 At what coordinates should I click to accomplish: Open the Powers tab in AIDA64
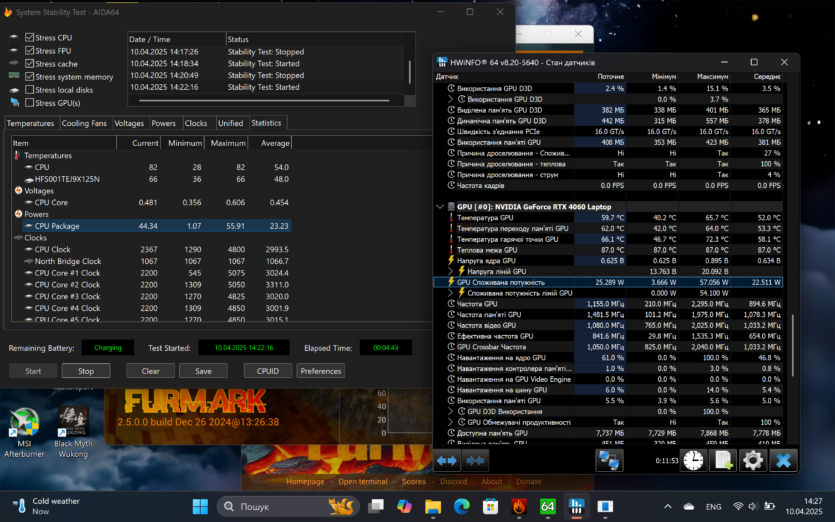pyautogui.click(x=163, y=123)
